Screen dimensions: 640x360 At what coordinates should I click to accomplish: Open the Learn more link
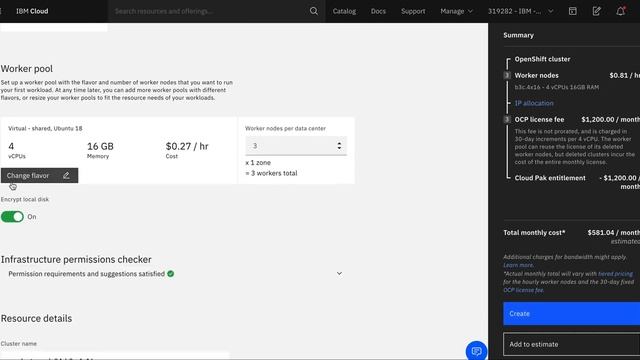click(x=518, y=265)
